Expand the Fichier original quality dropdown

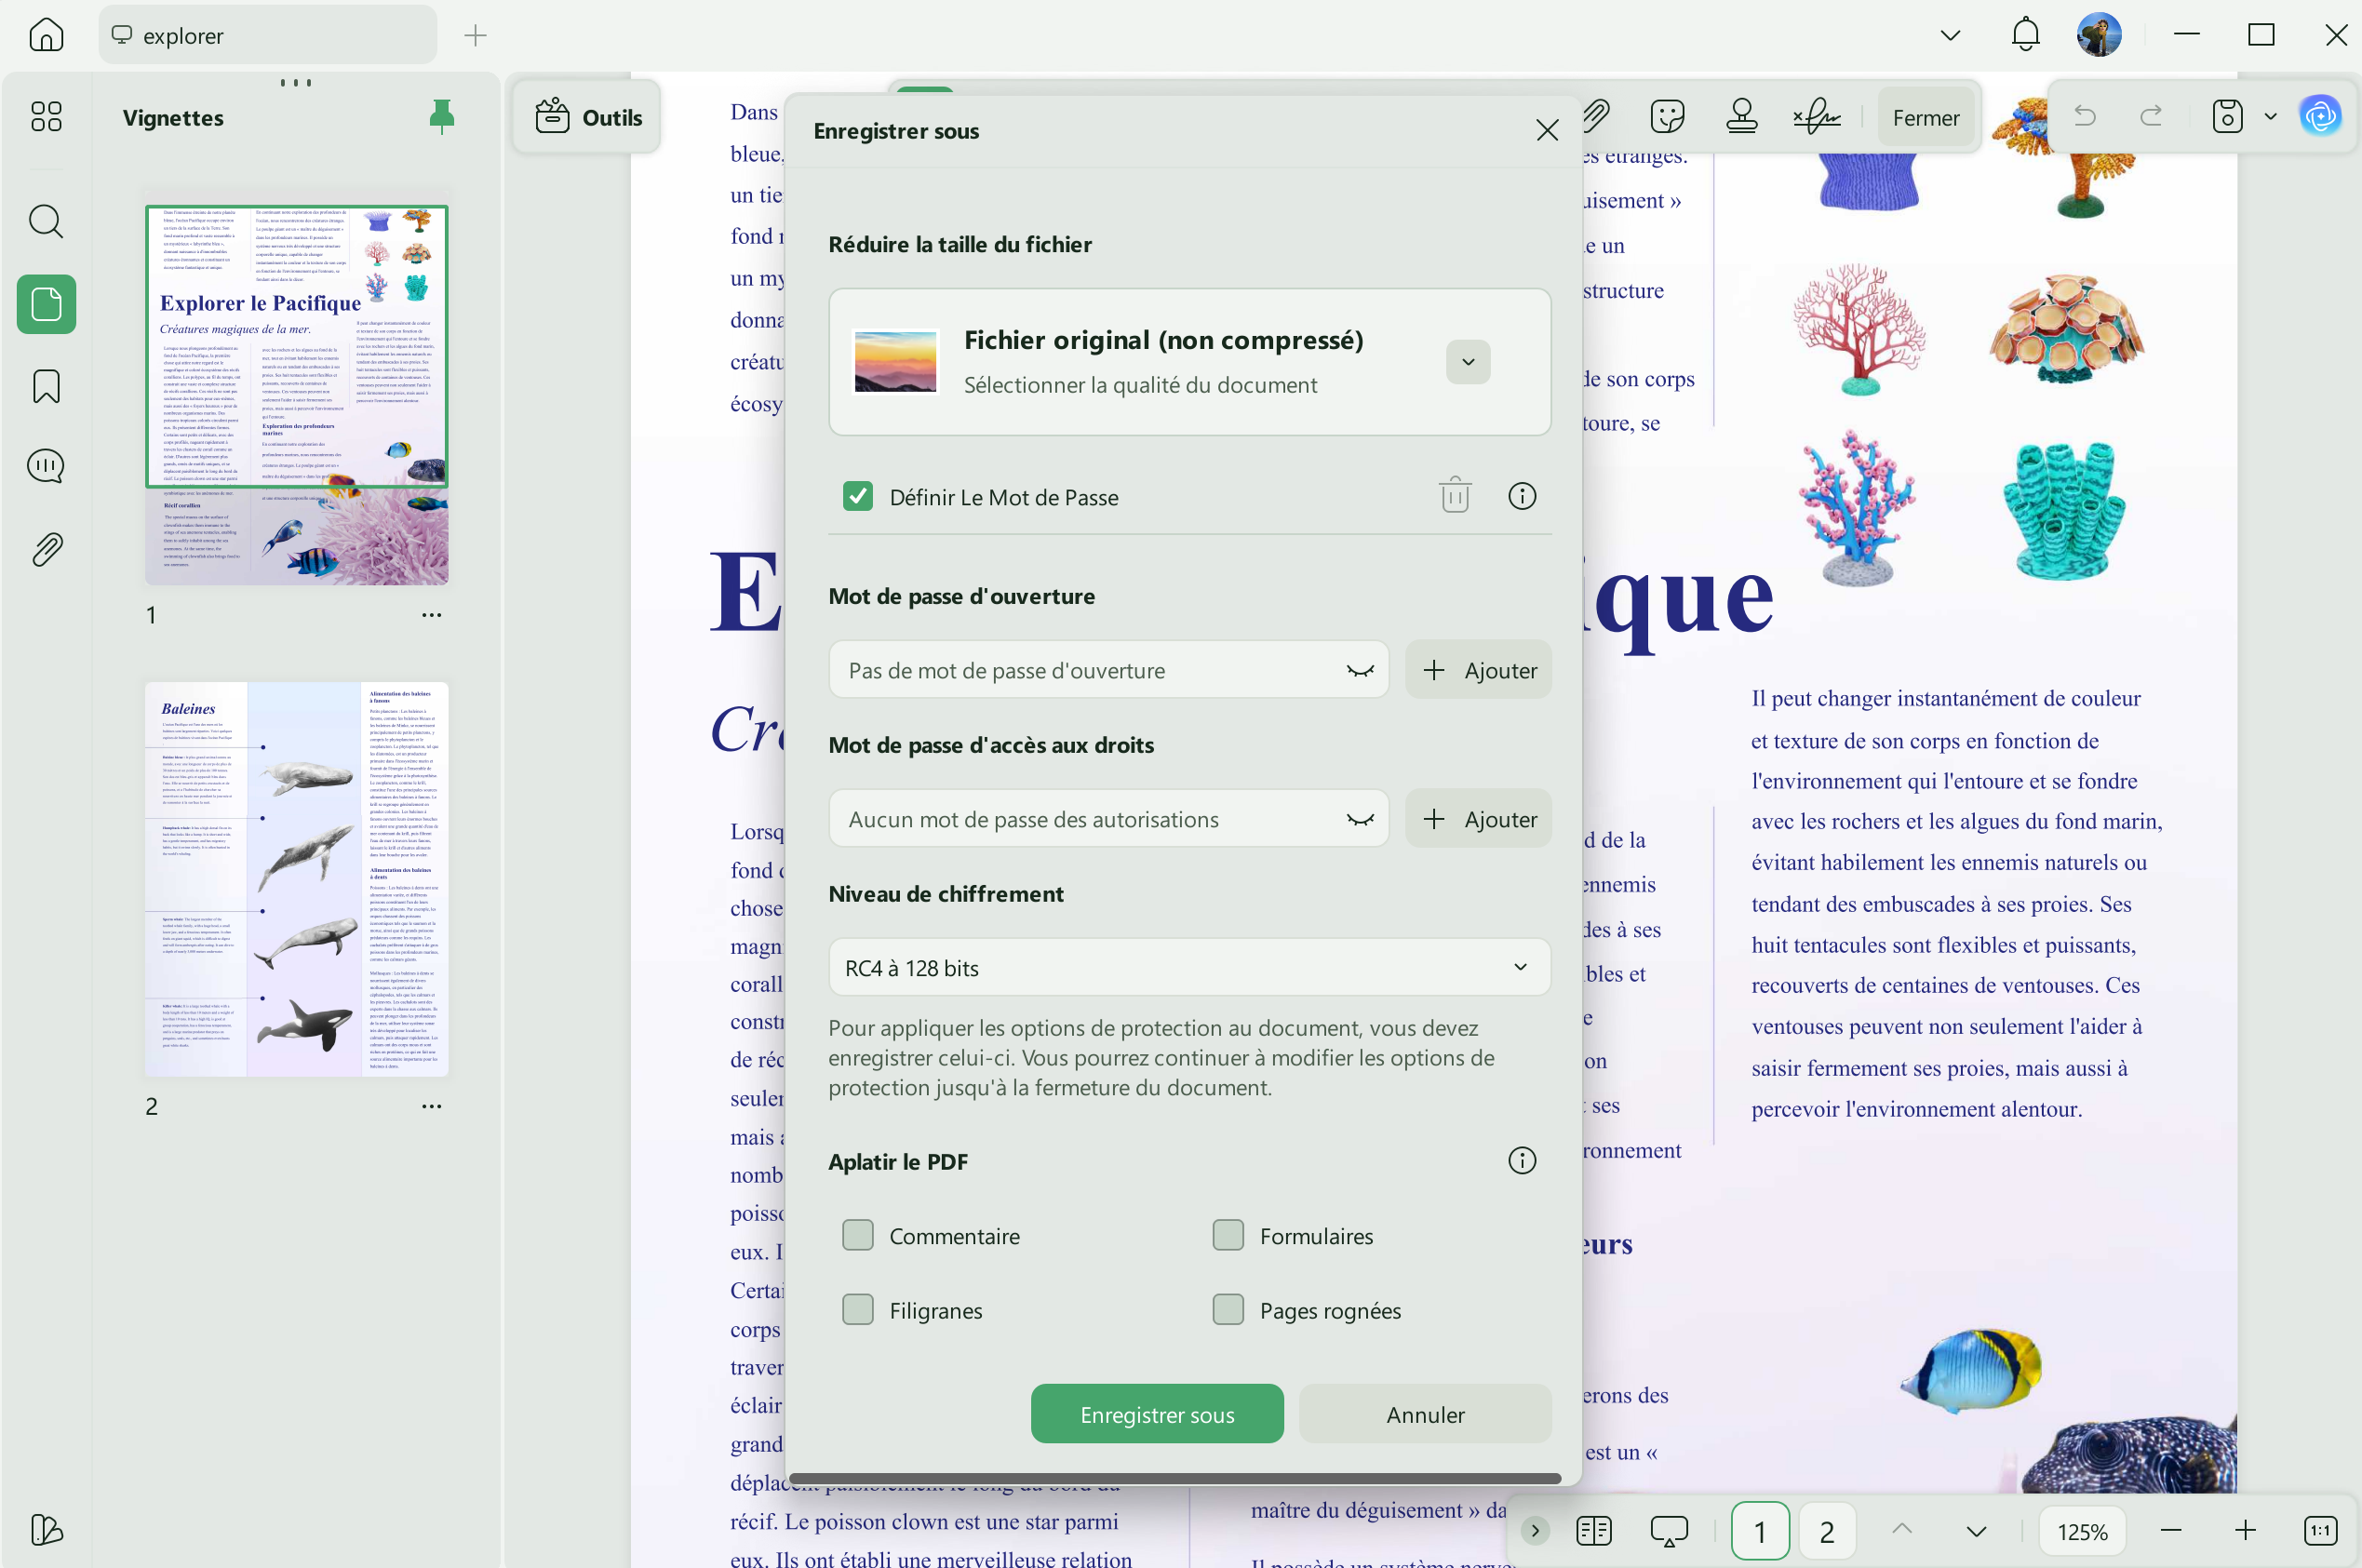tap(1468, 362)
